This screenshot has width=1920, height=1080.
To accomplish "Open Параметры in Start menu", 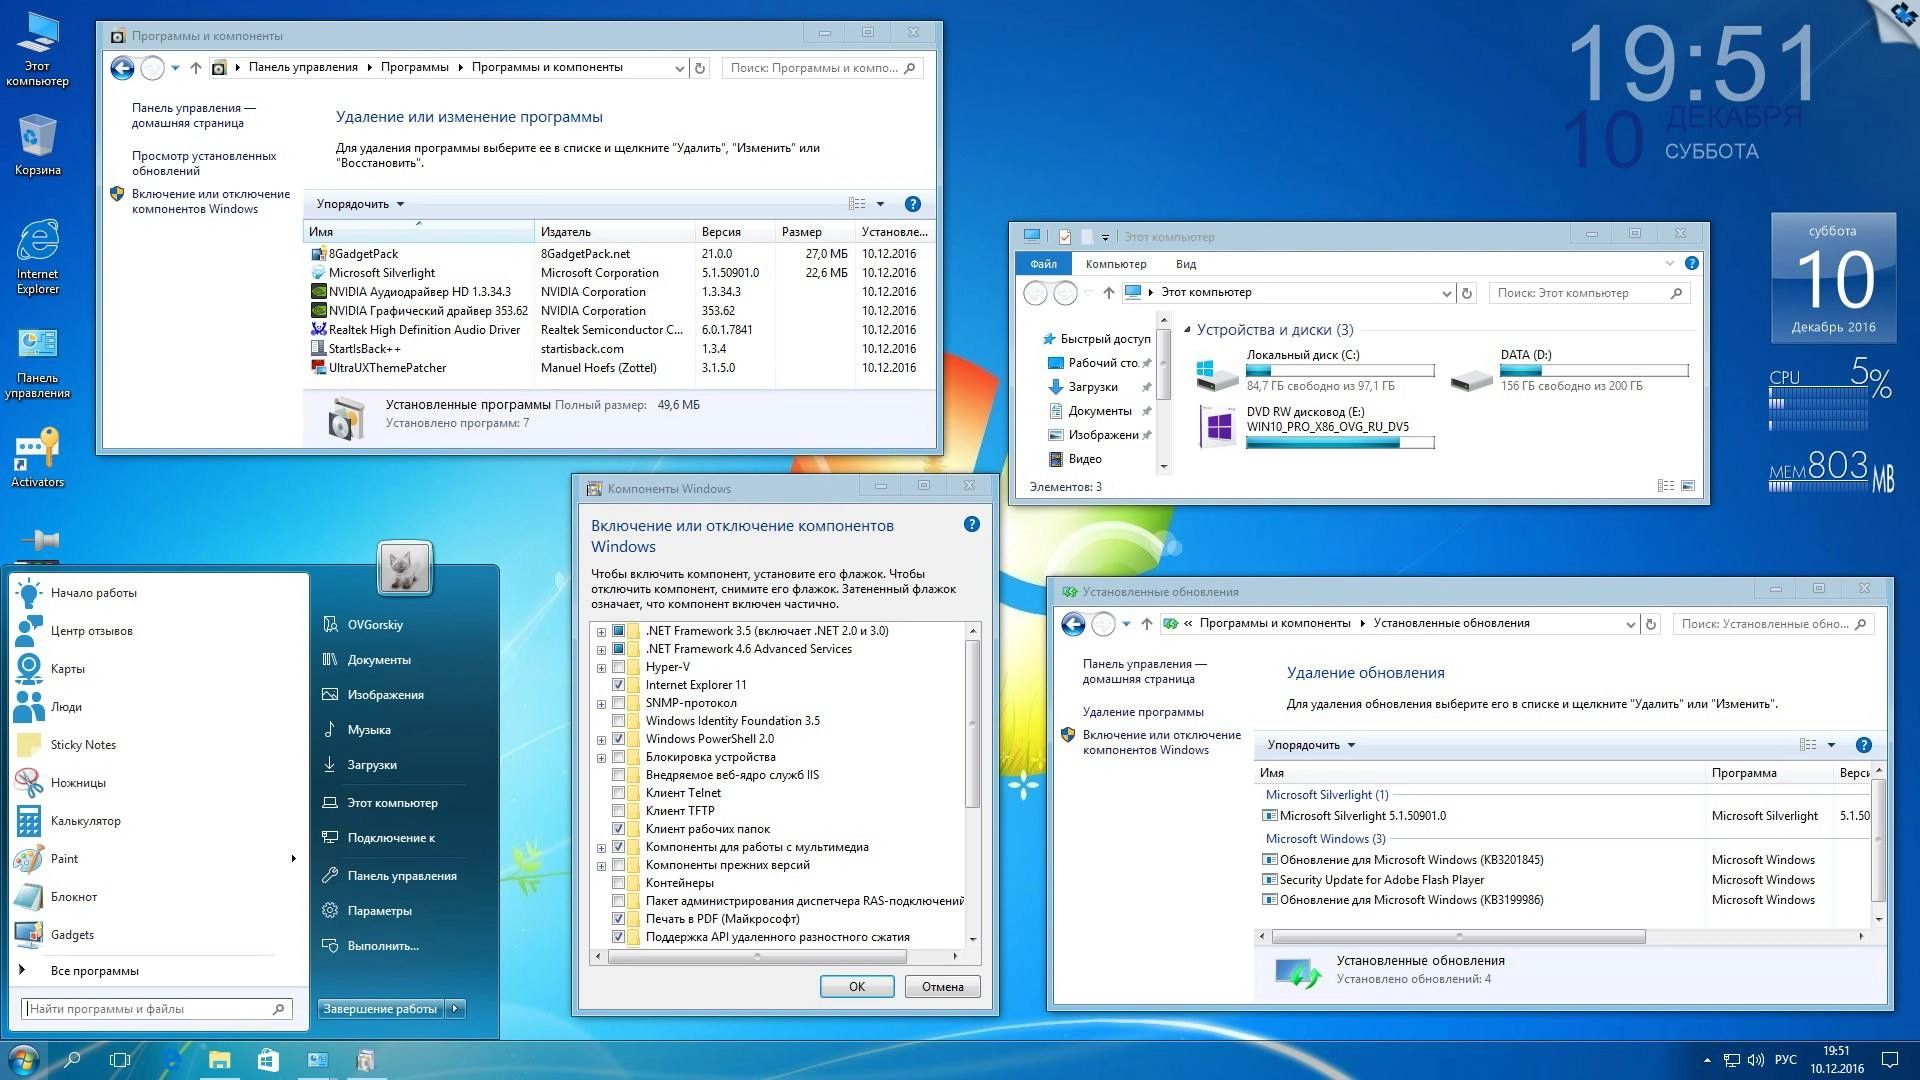I will (x=379, y=911).
